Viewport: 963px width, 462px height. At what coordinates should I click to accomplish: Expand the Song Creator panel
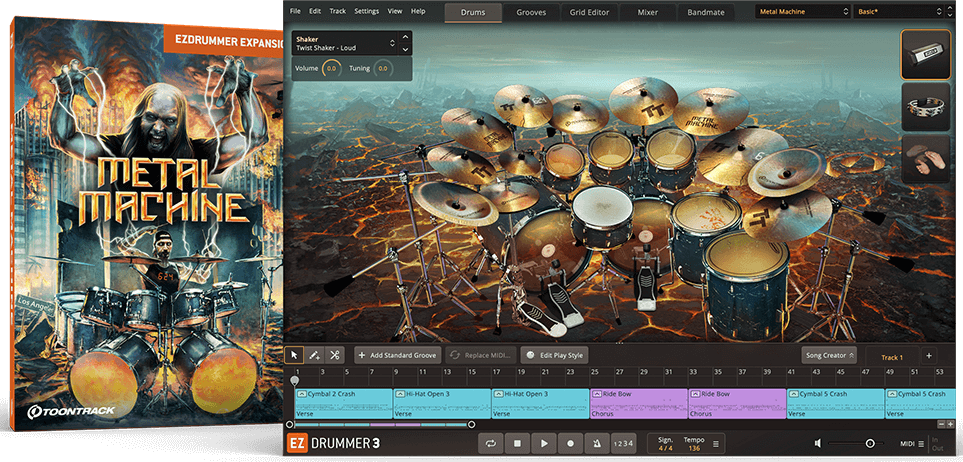[x=829, y=355]
